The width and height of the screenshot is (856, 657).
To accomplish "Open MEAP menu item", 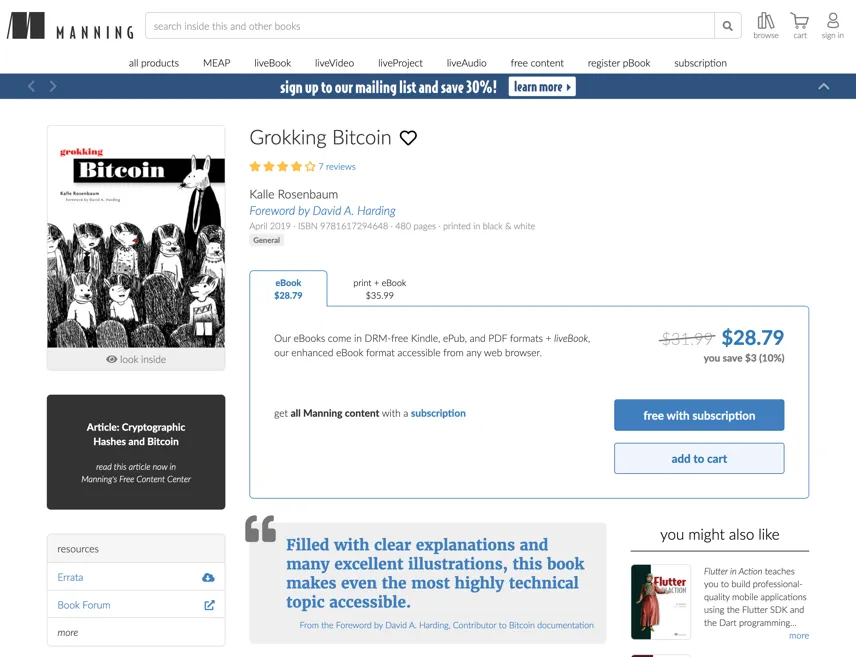I will click(x=217, y=63).
